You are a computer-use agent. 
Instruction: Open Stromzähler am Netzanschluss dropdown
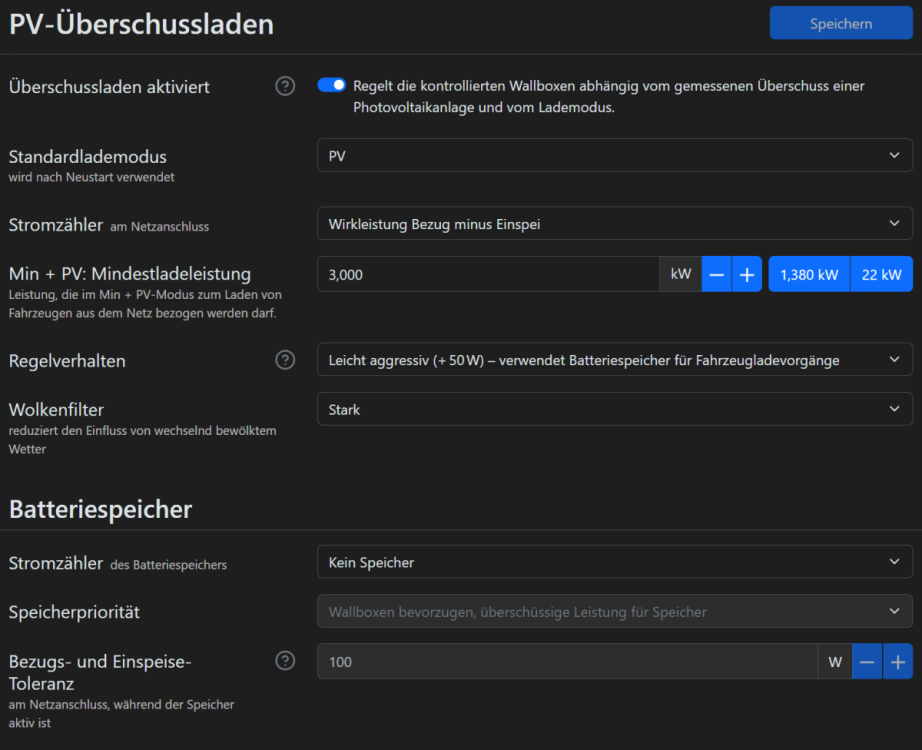coord(614,224)
